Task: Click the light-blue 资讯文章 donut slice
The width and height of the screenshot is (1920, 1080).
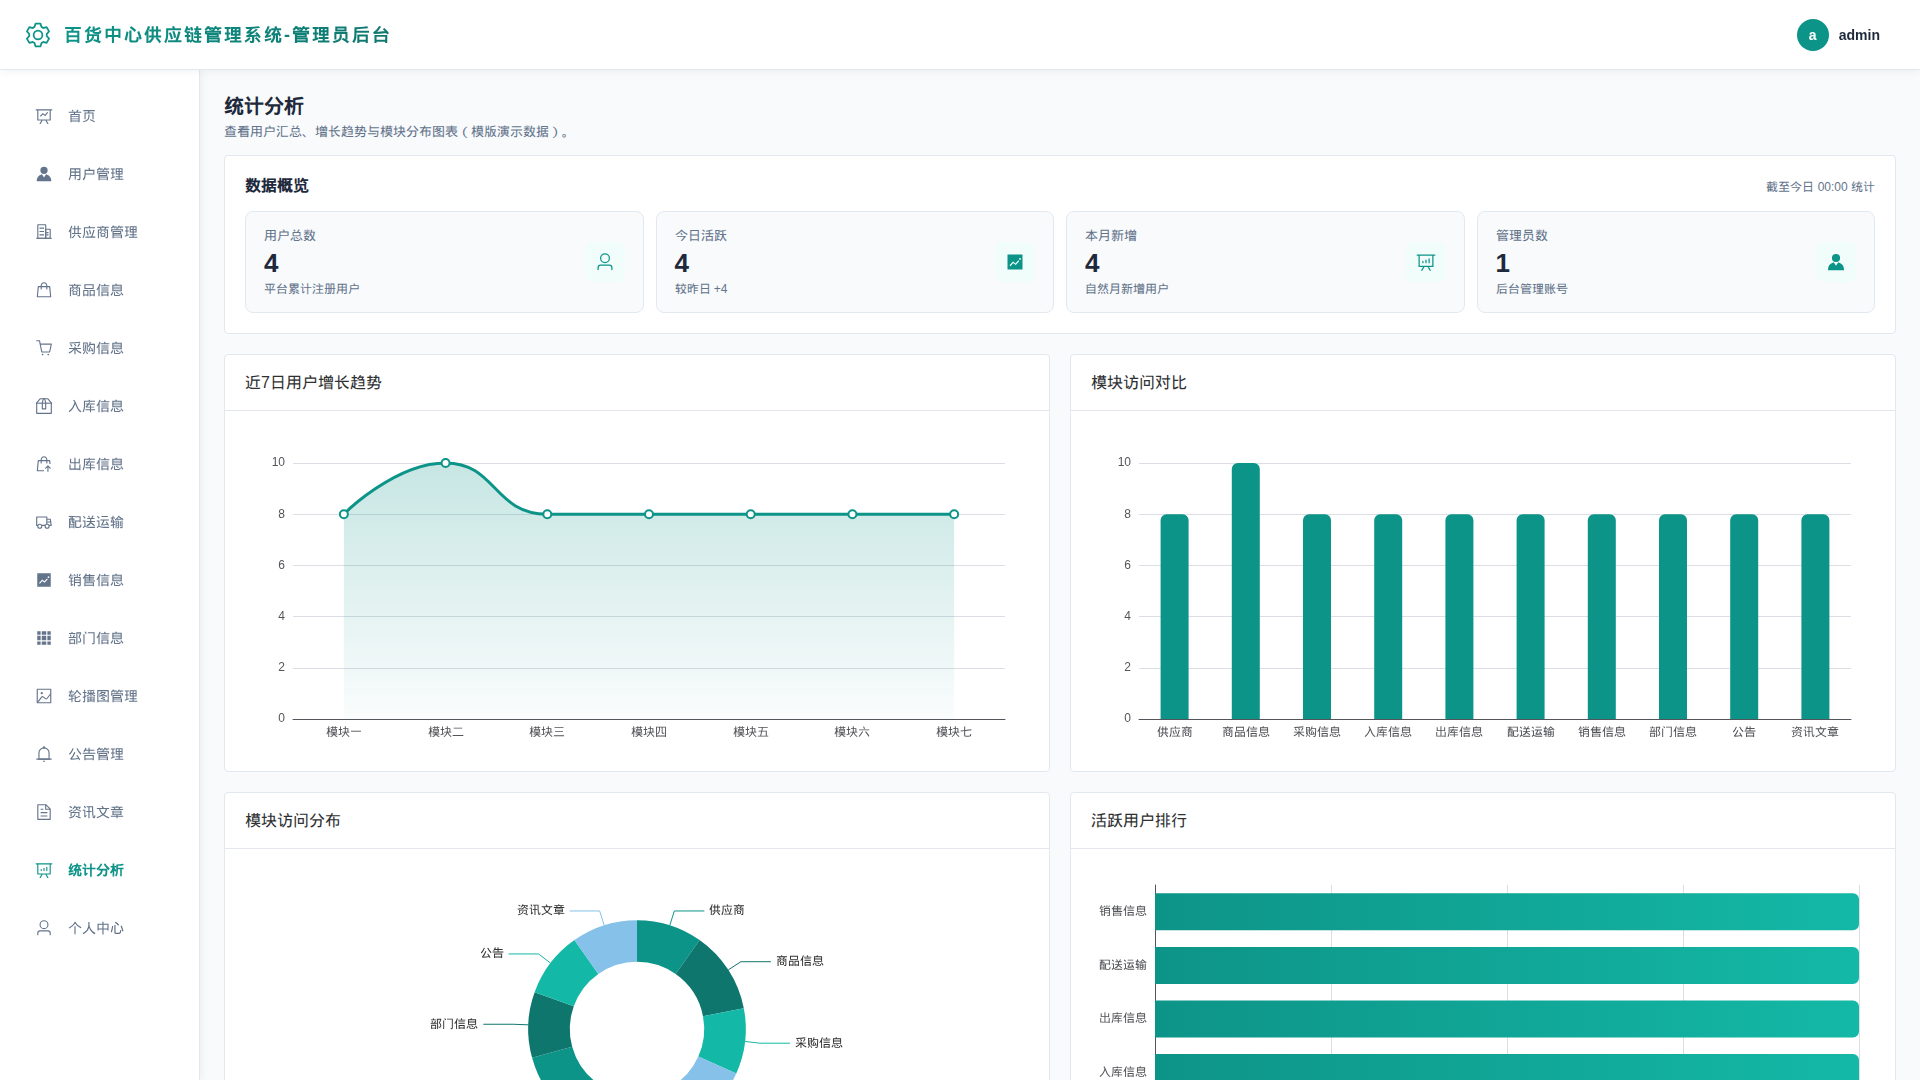Action: [x=609, y=944]
